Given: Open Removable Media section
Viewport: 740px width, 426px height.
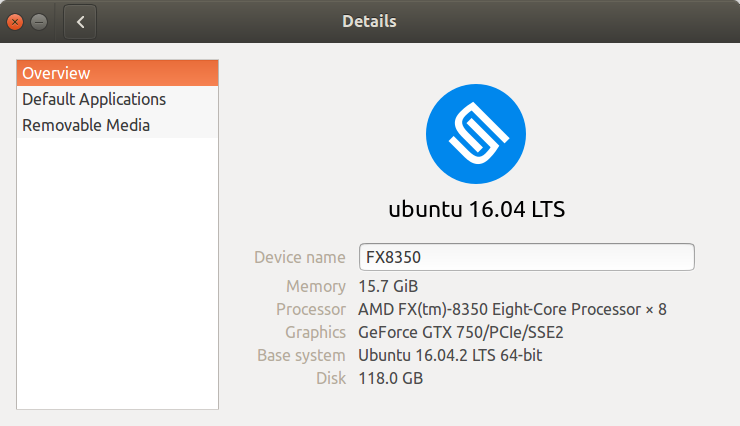Looking at the screenshot, I should point(118,125).
